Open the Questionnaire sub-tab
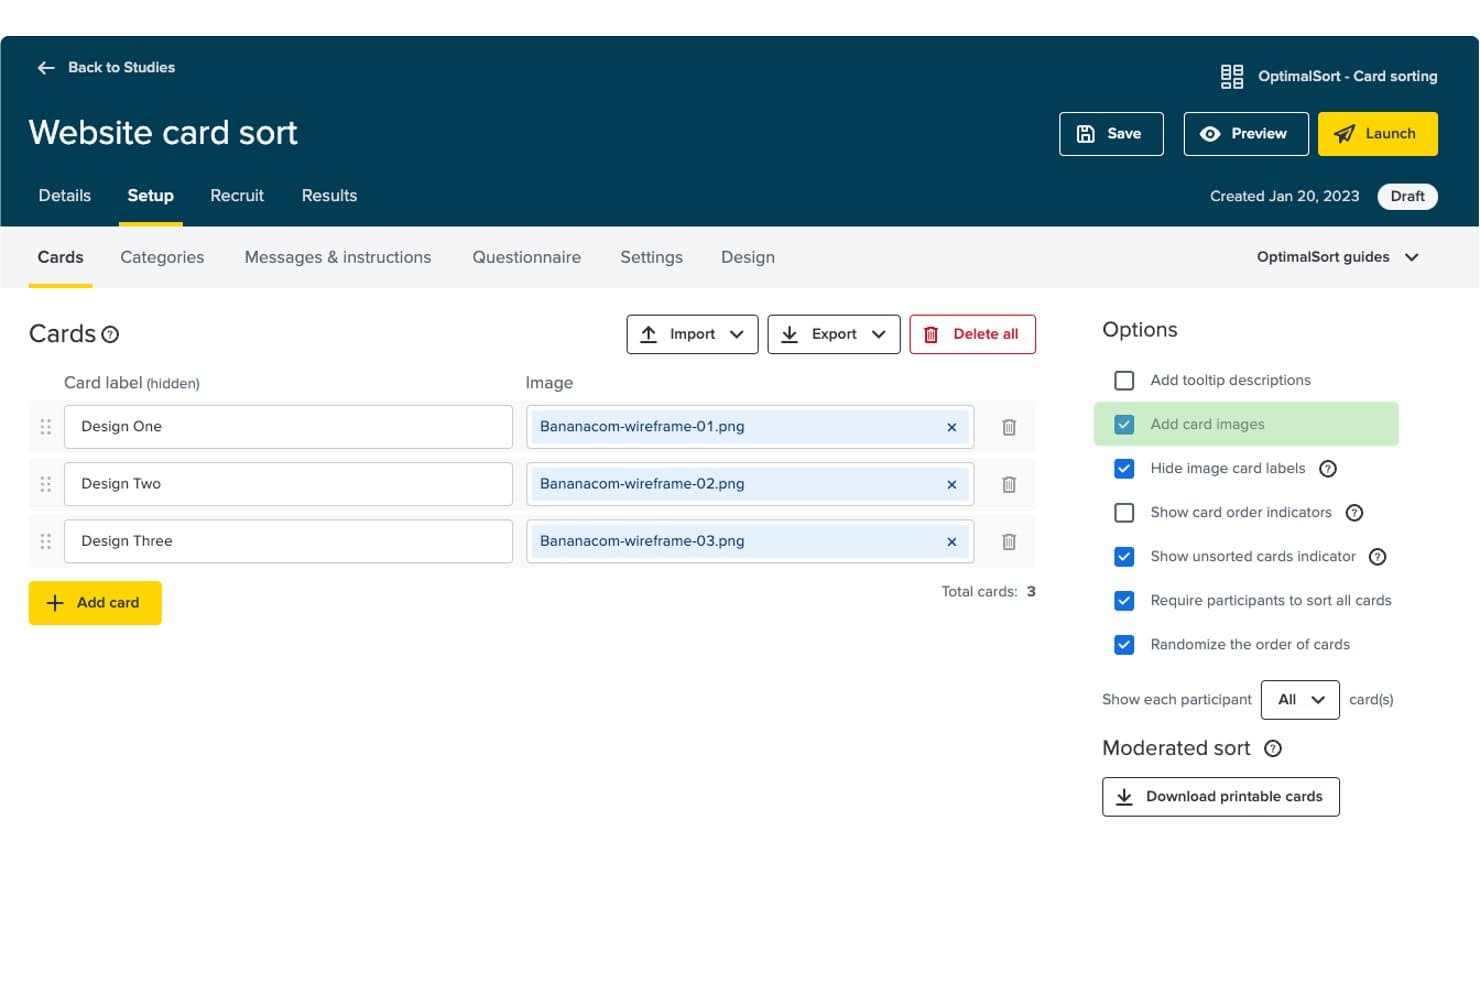The height and width of the screenshot is (987, 1480). 526,257
